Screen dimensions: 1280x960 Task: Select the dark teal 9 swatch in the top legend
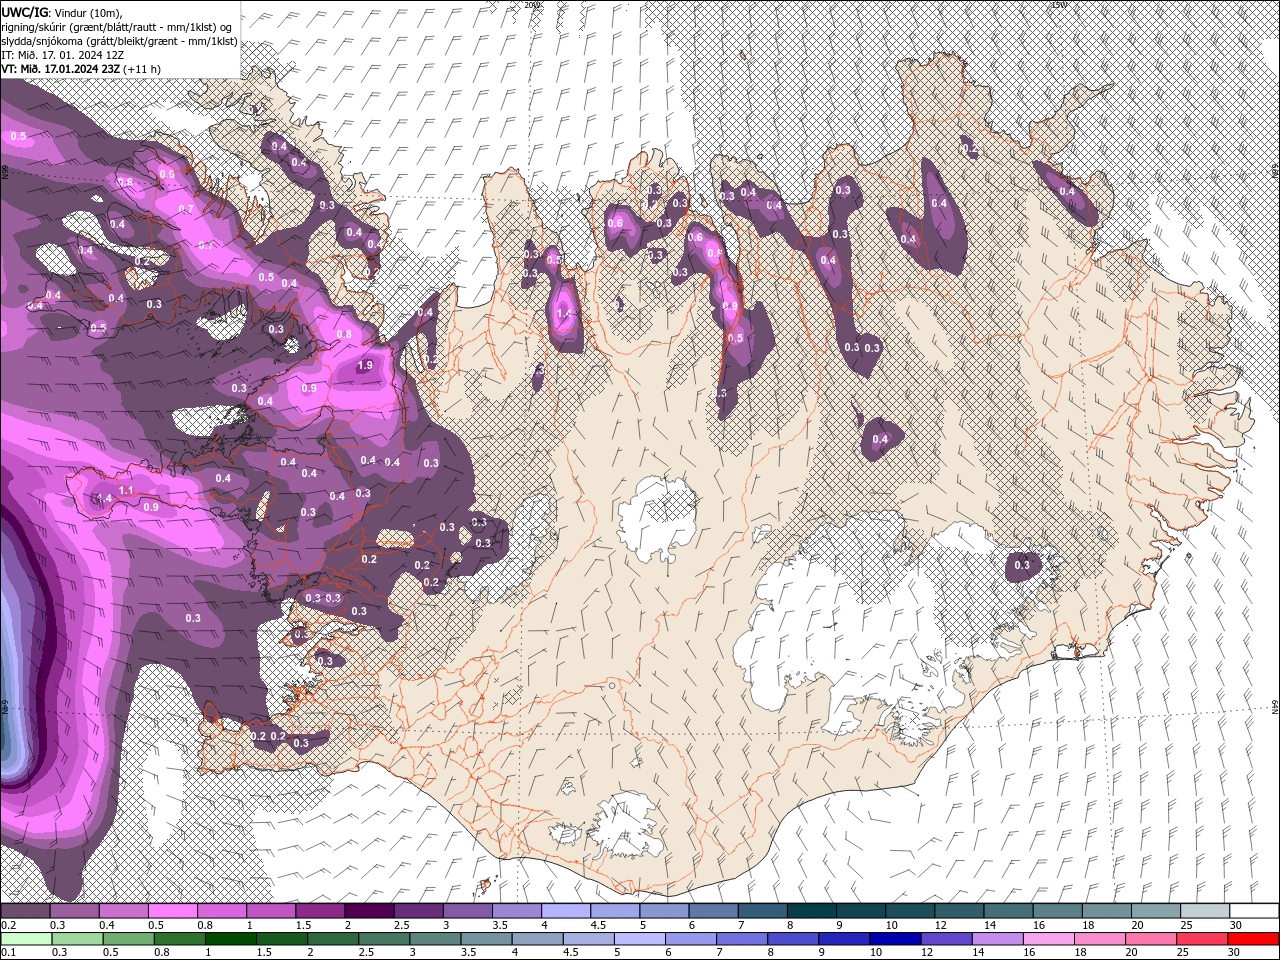click(860, 911)
